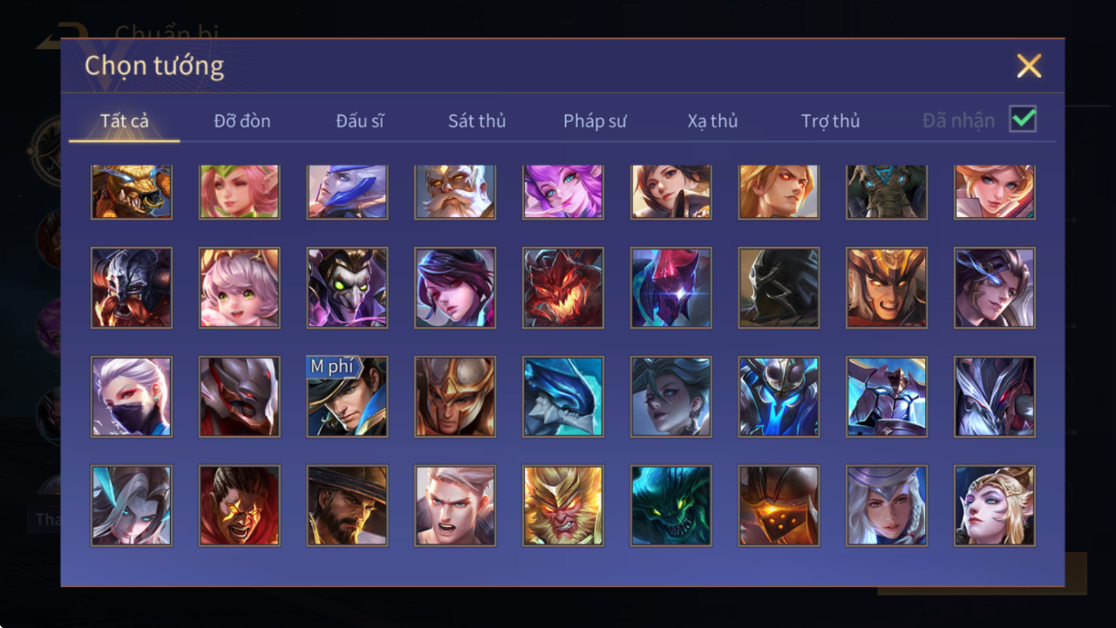Pick the golden monkey king hero portrait
This screenshot has height=628, width=1116.
[x=563, y=506]
